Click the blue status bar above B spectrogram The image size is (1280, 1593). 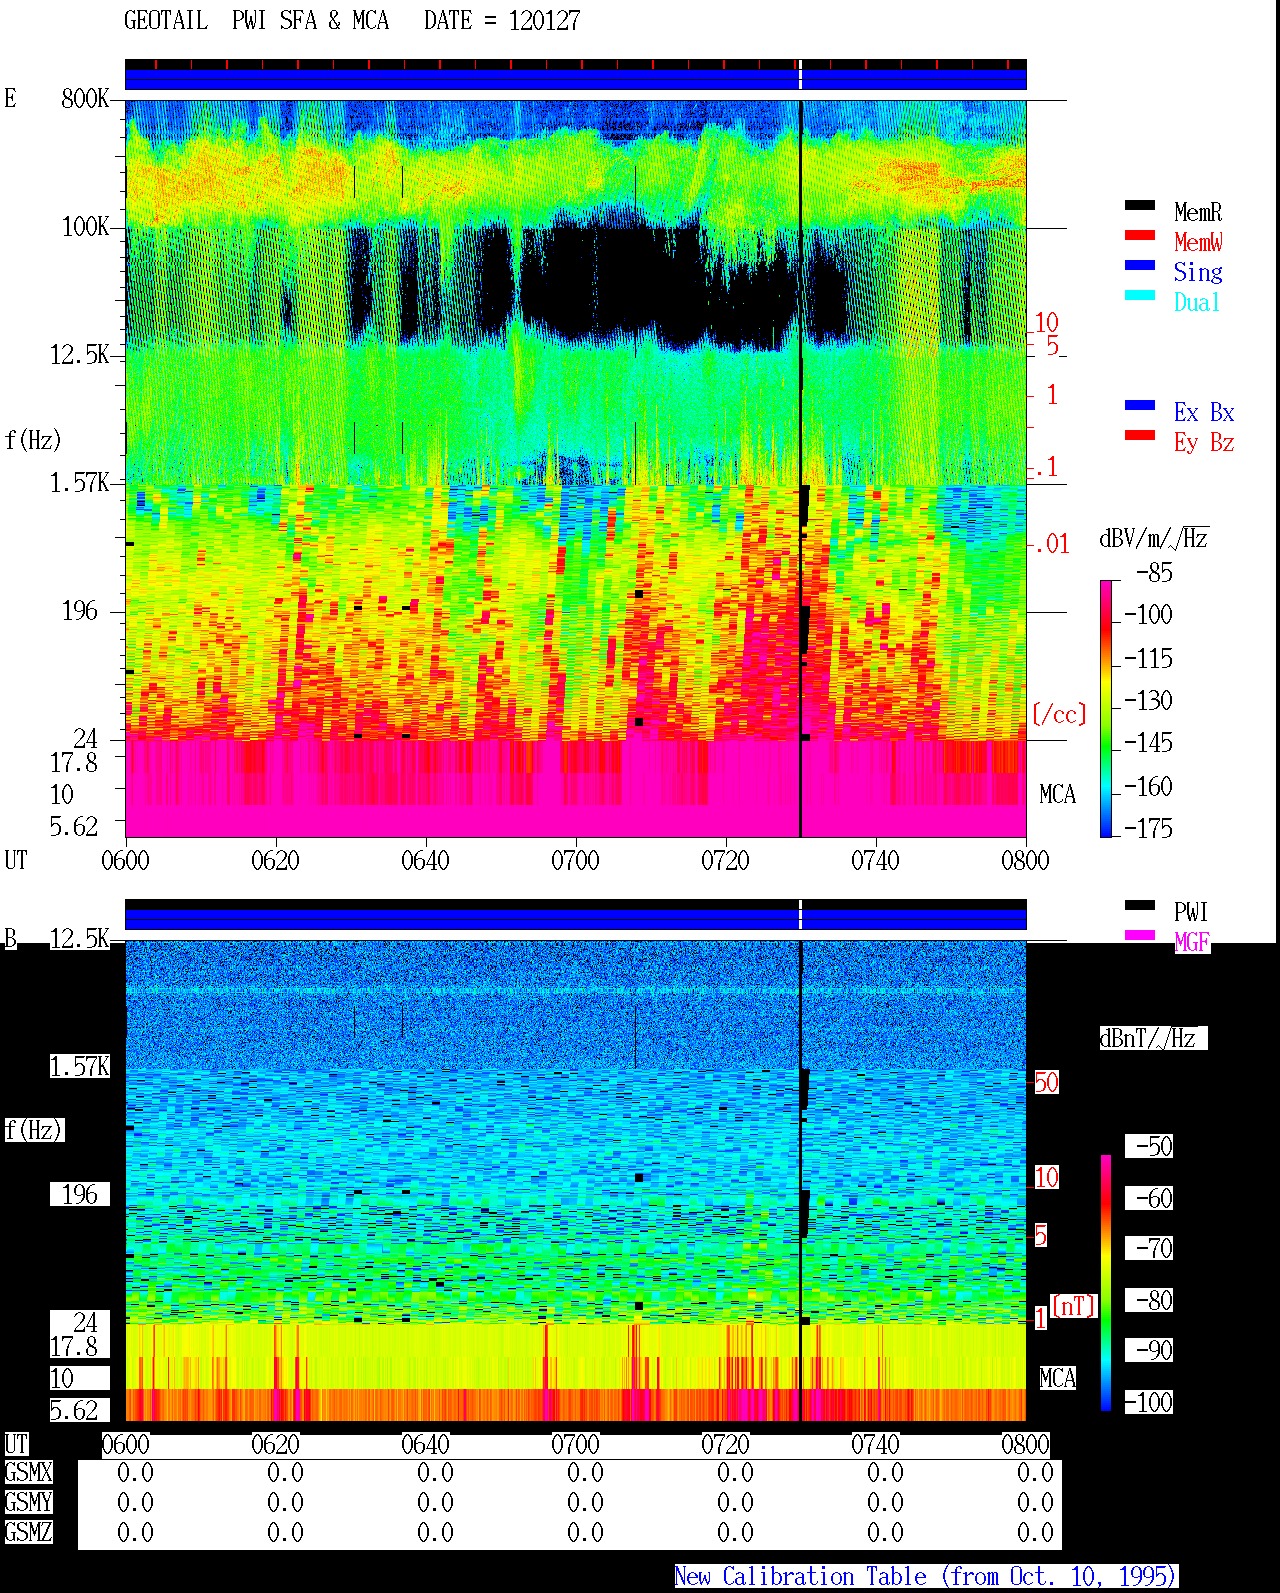point(575,917)
